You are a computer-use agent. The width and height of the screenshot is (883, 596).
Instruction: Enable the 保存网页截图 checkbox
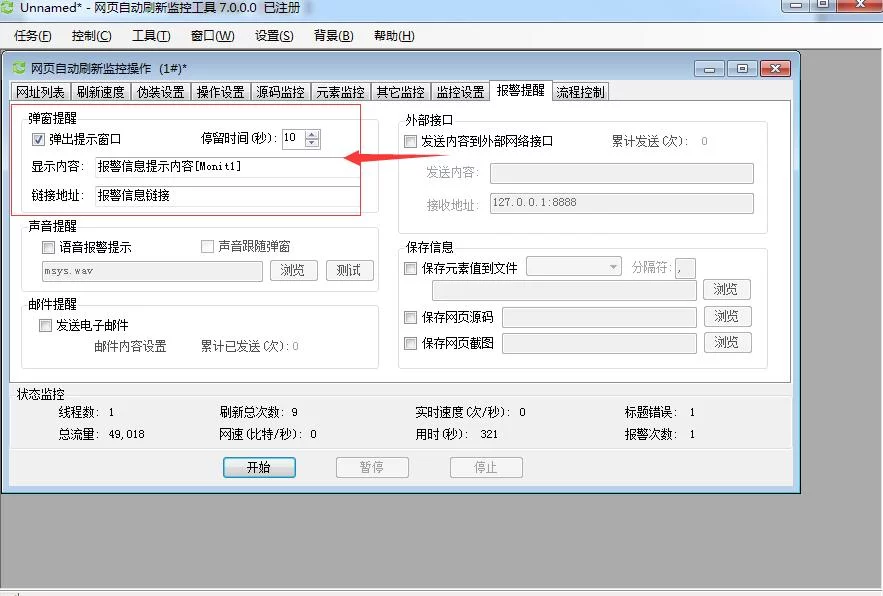point(411,343)
